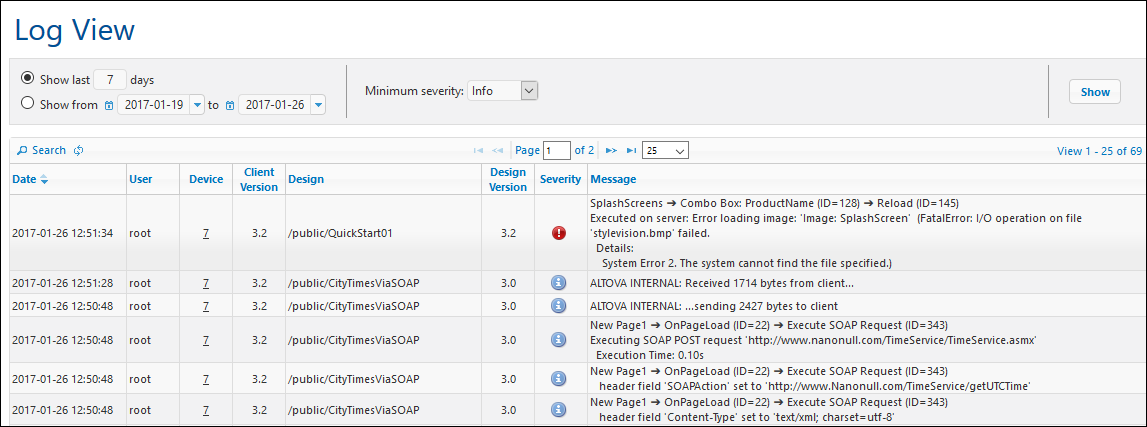The width and height of the screenshot is (1147, 427).
Task: Open the rows-per-page dropdown showing 25
Action: (x=665, y=151)
